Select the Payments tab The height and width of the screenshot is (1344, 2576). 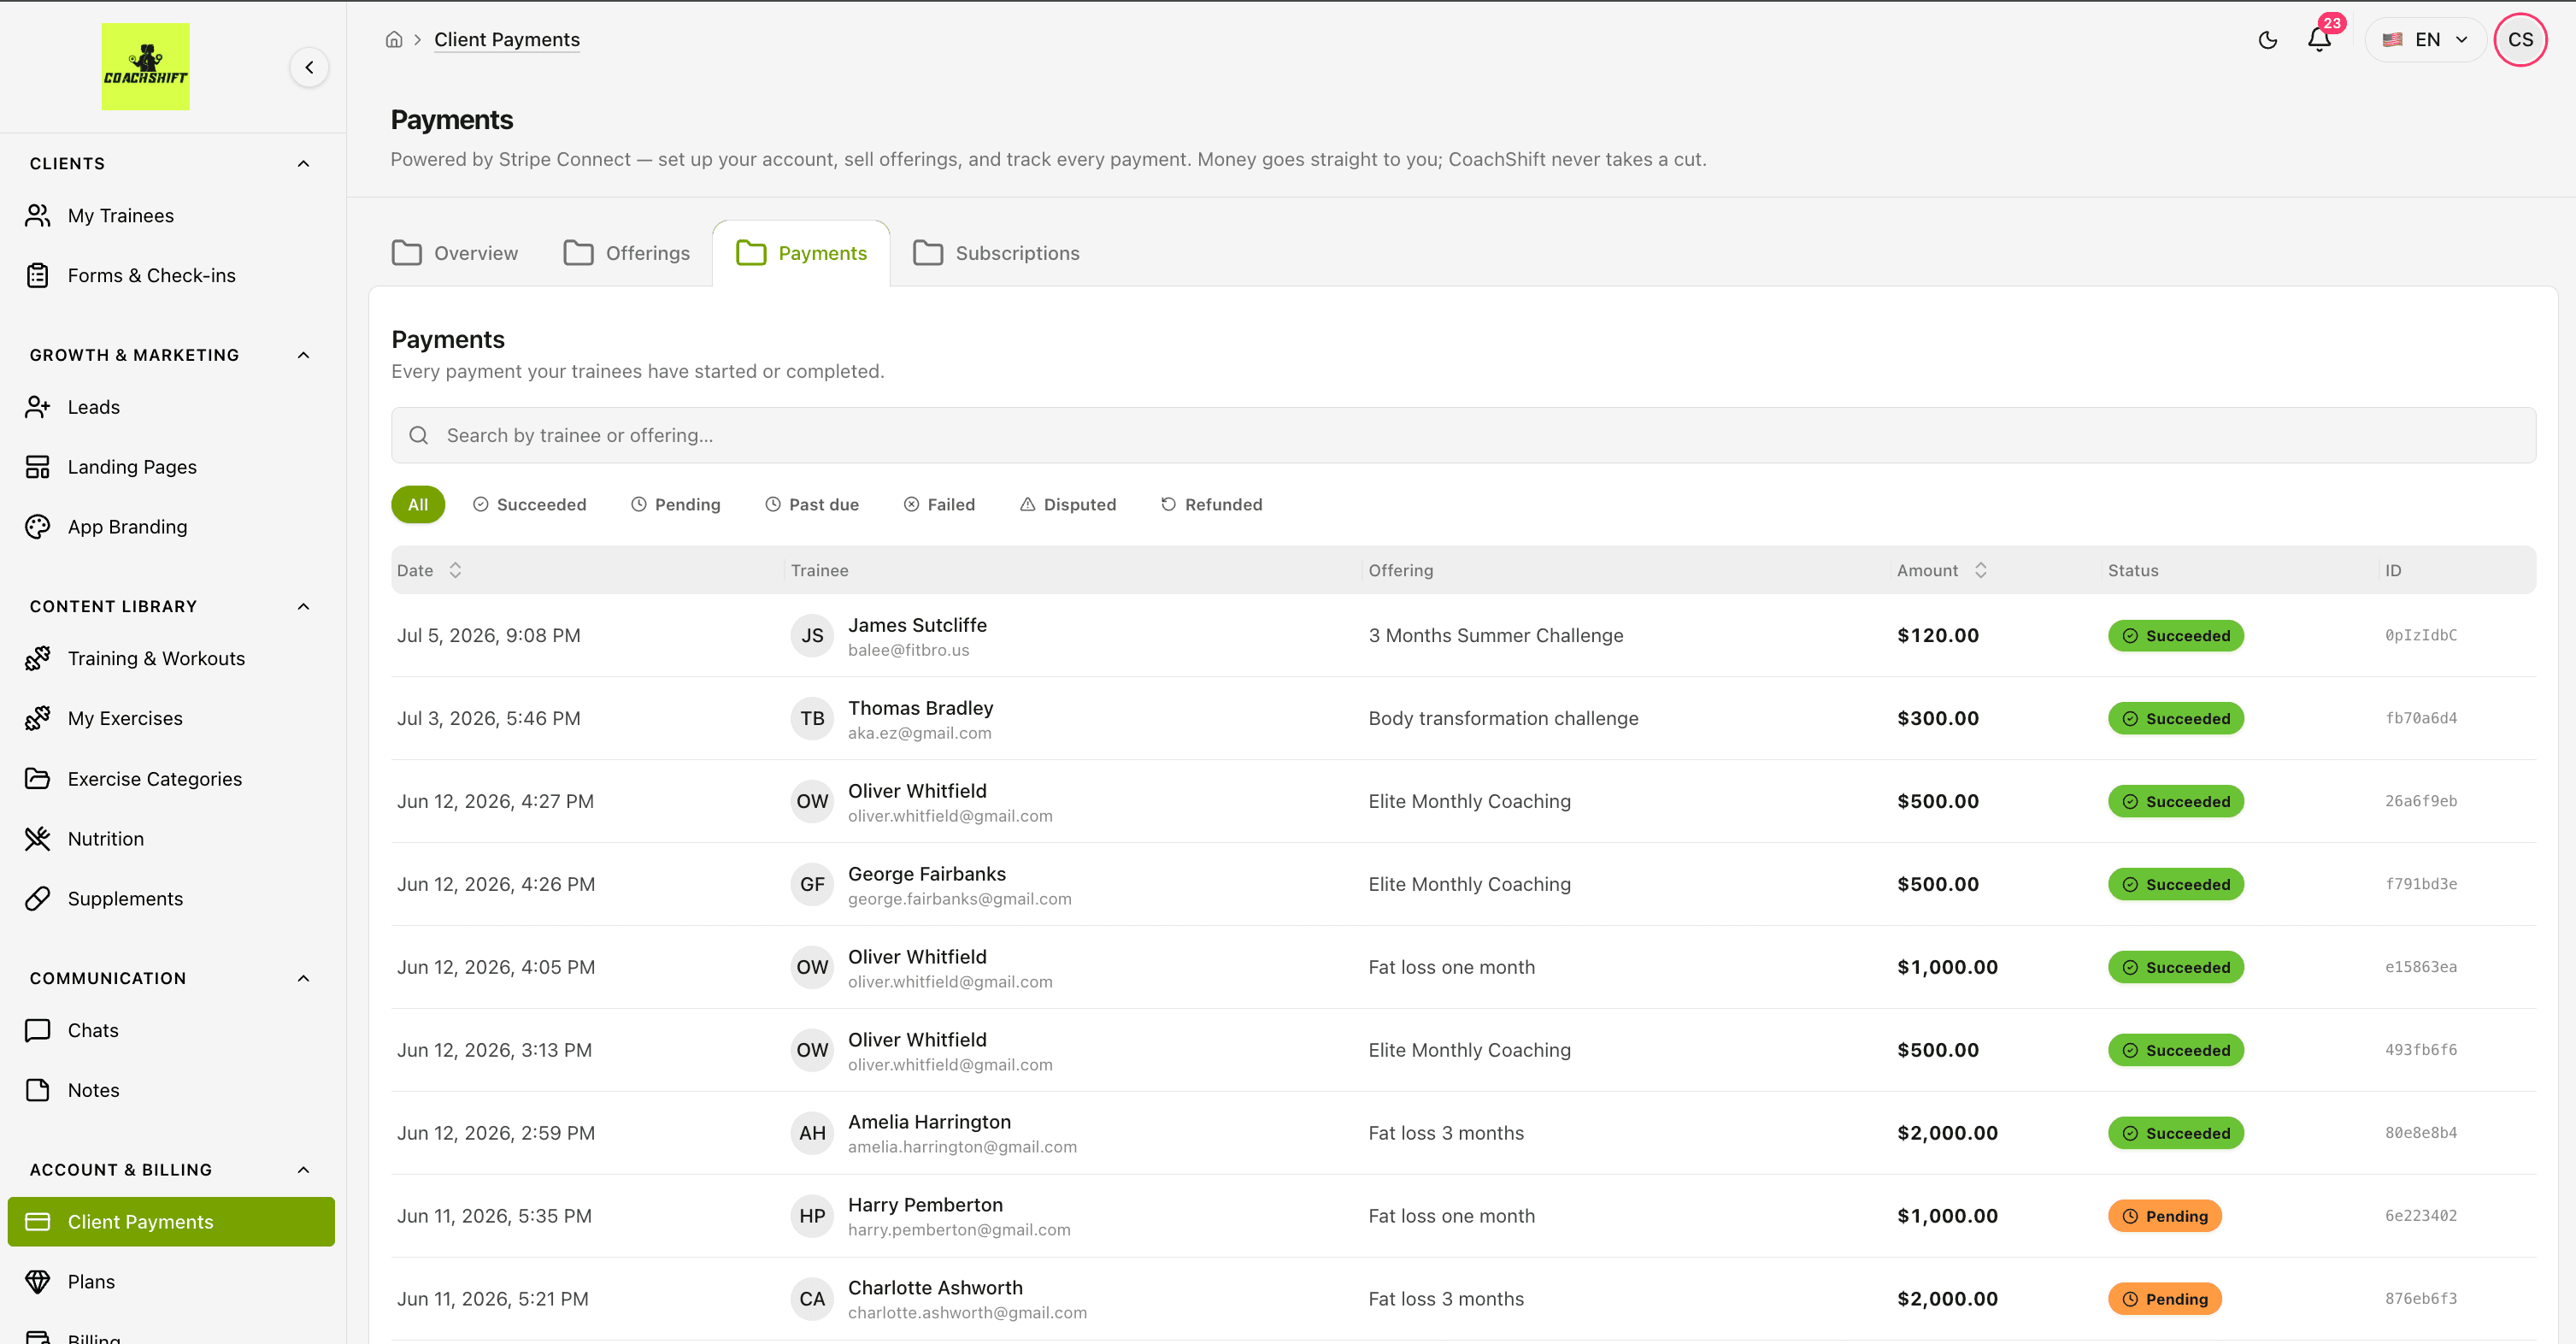[801, 253]
